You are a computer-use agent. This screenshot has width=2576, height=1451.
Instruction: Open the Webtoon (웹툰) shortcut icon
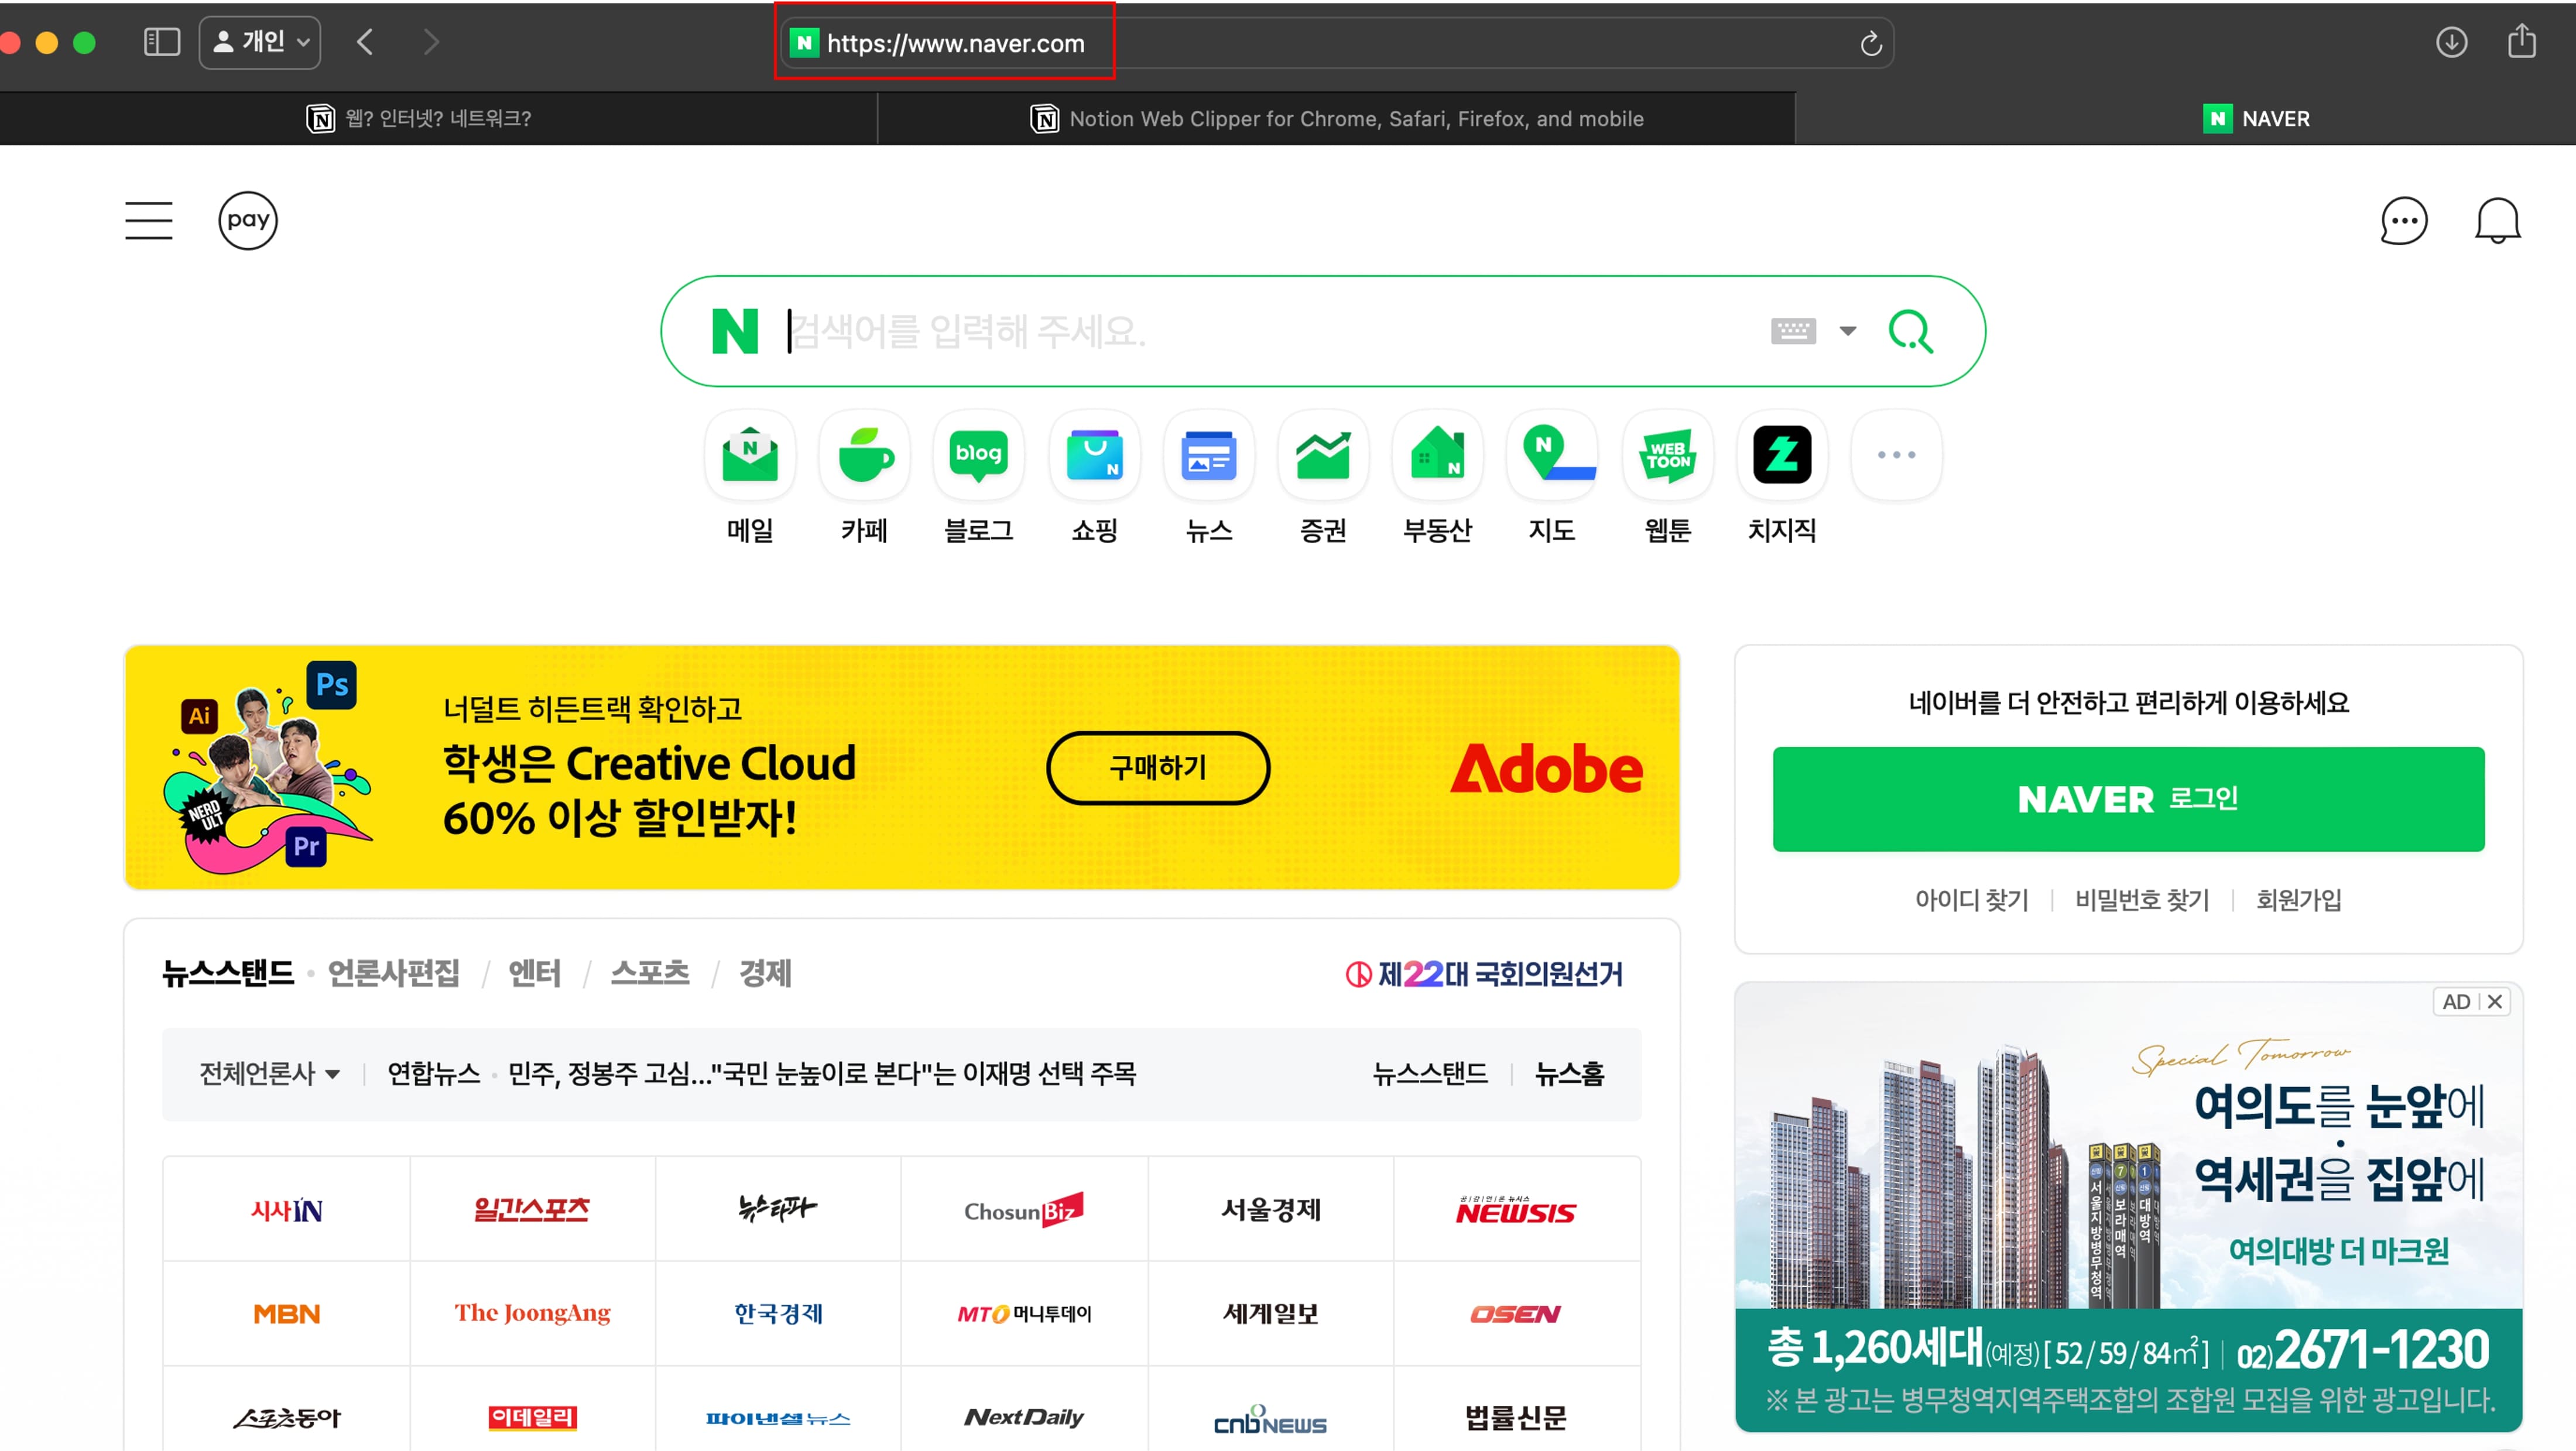1667,455
